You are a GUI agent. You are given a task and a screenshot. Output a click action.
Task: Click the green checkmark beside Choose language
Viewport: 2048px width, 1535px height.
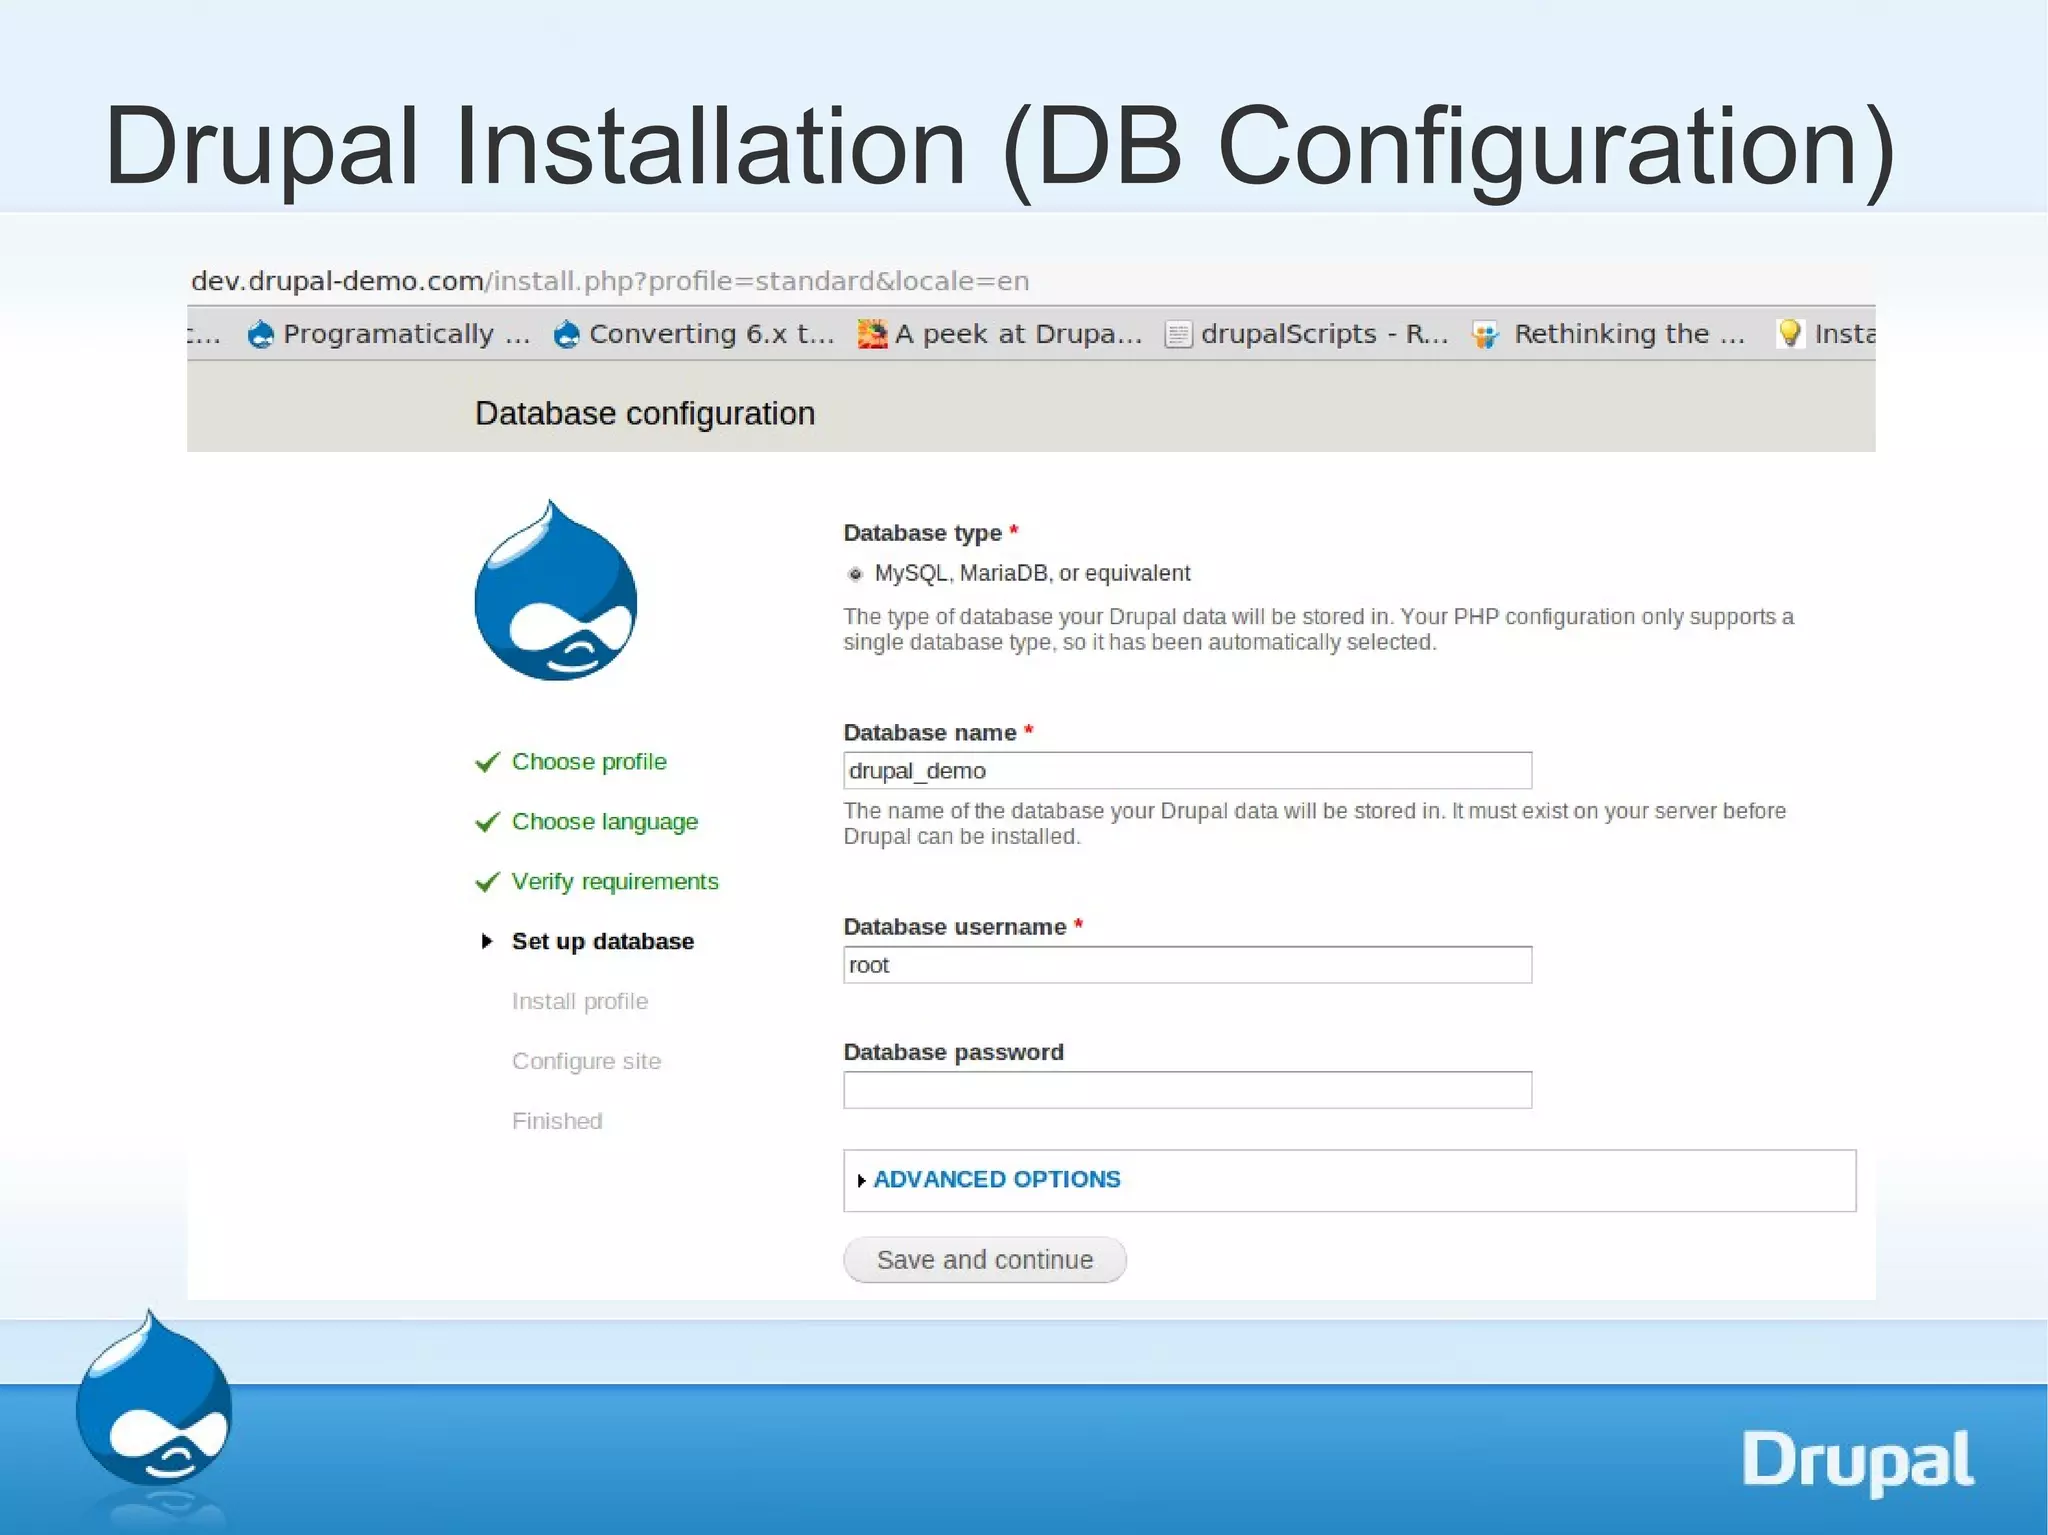(487, 822)
